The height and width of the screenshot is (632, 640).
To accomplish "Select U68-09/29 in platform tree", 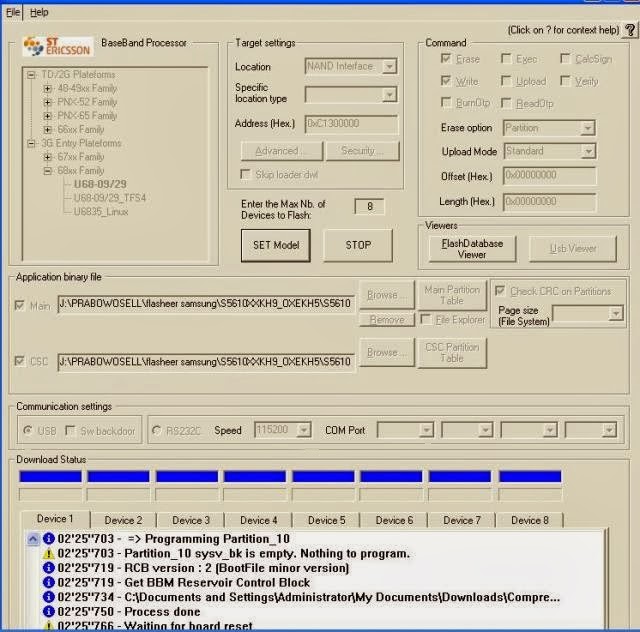I will click(100, 184).
